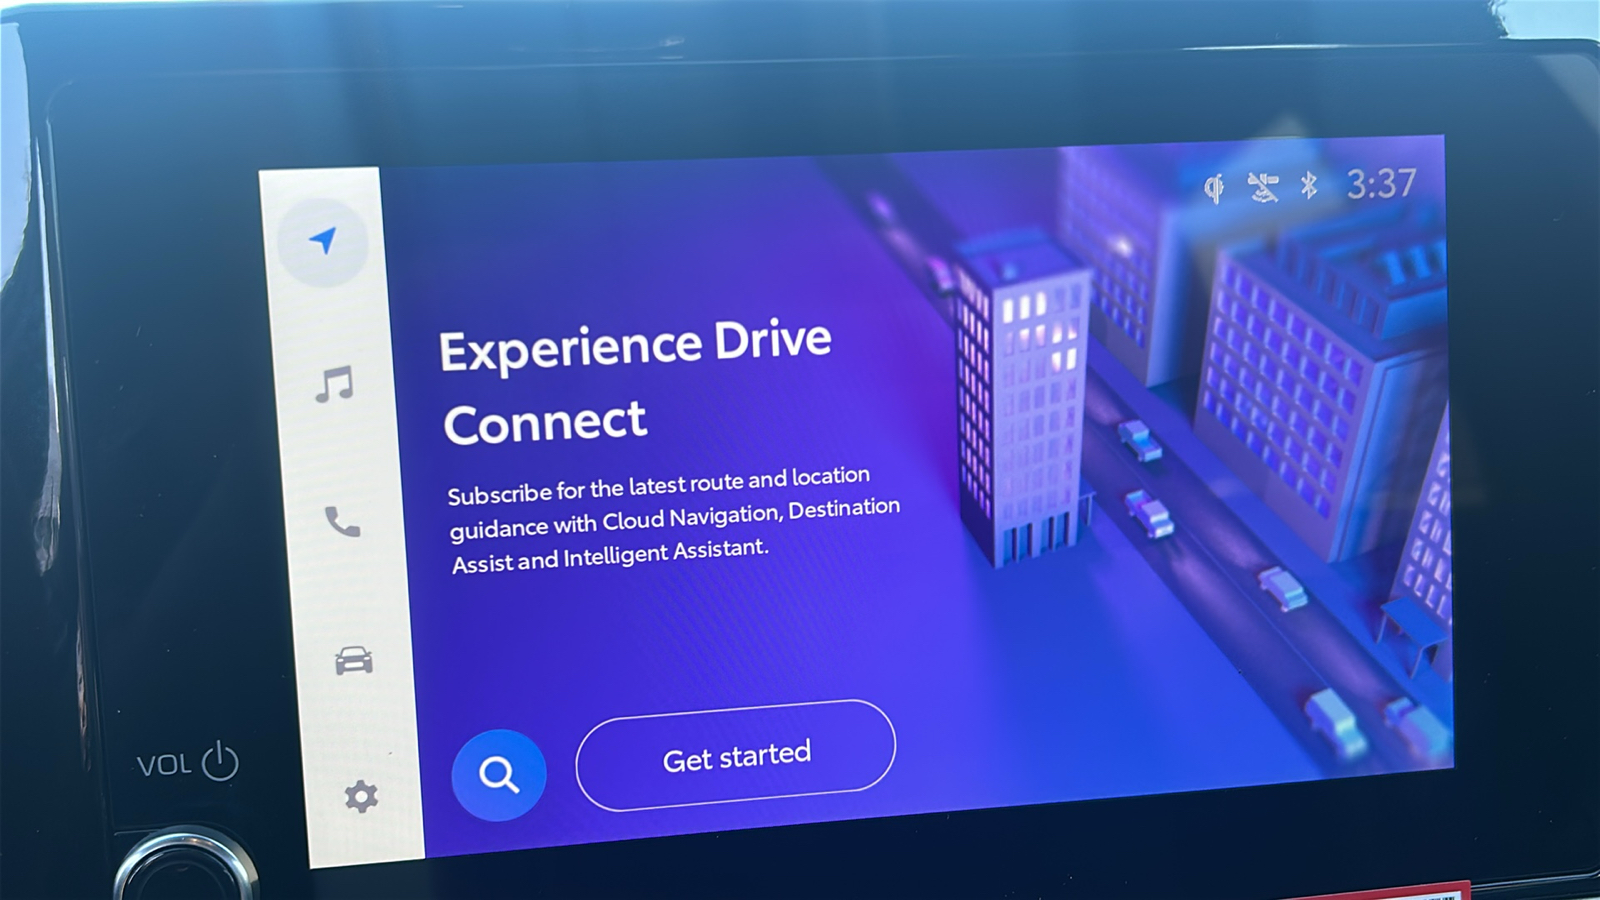The image size is (1600, 900).
Task: Tap 'Cloud Navigation' in the description
Action: click(x=690, y=518)
